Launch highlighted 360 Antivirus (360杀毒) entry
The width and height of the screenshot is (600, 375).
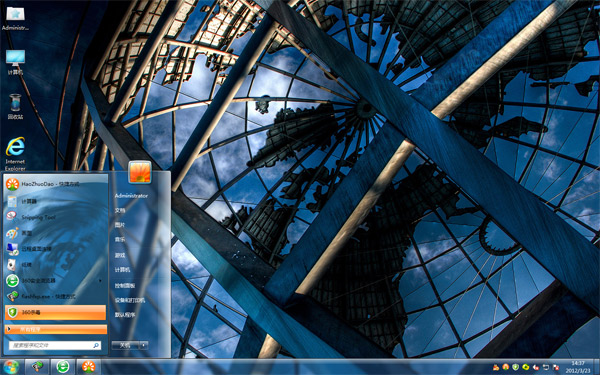pos(56,312)
